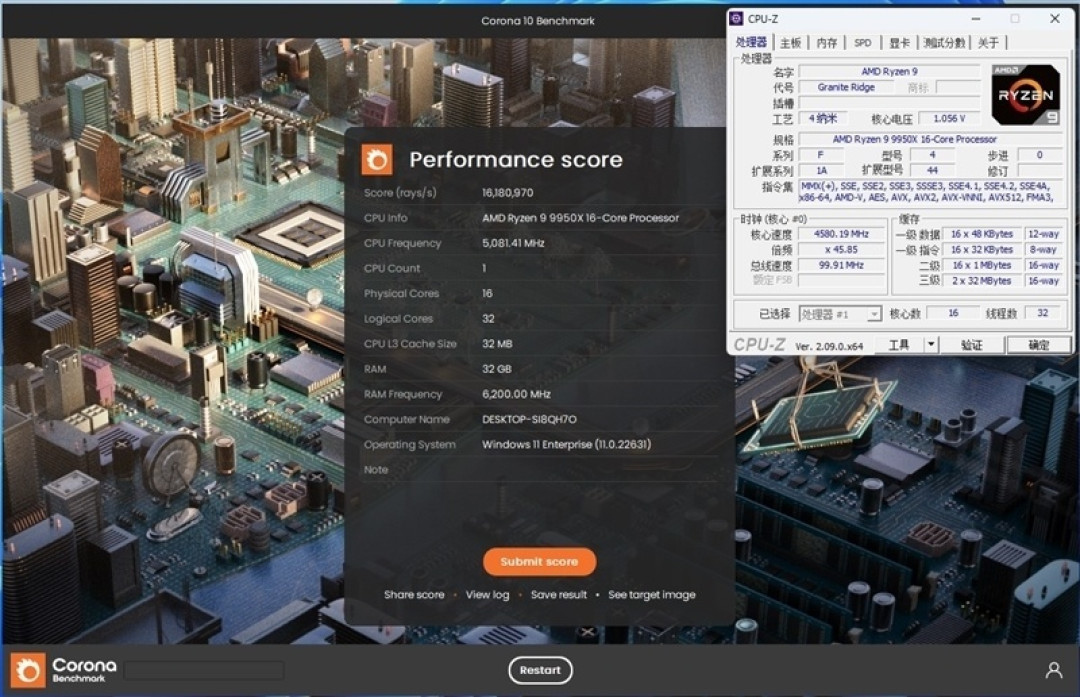Click the Windows 11 Enterprise operating system value
Image resolution: width=1080 pixels, height=697 pixels.
566,444
